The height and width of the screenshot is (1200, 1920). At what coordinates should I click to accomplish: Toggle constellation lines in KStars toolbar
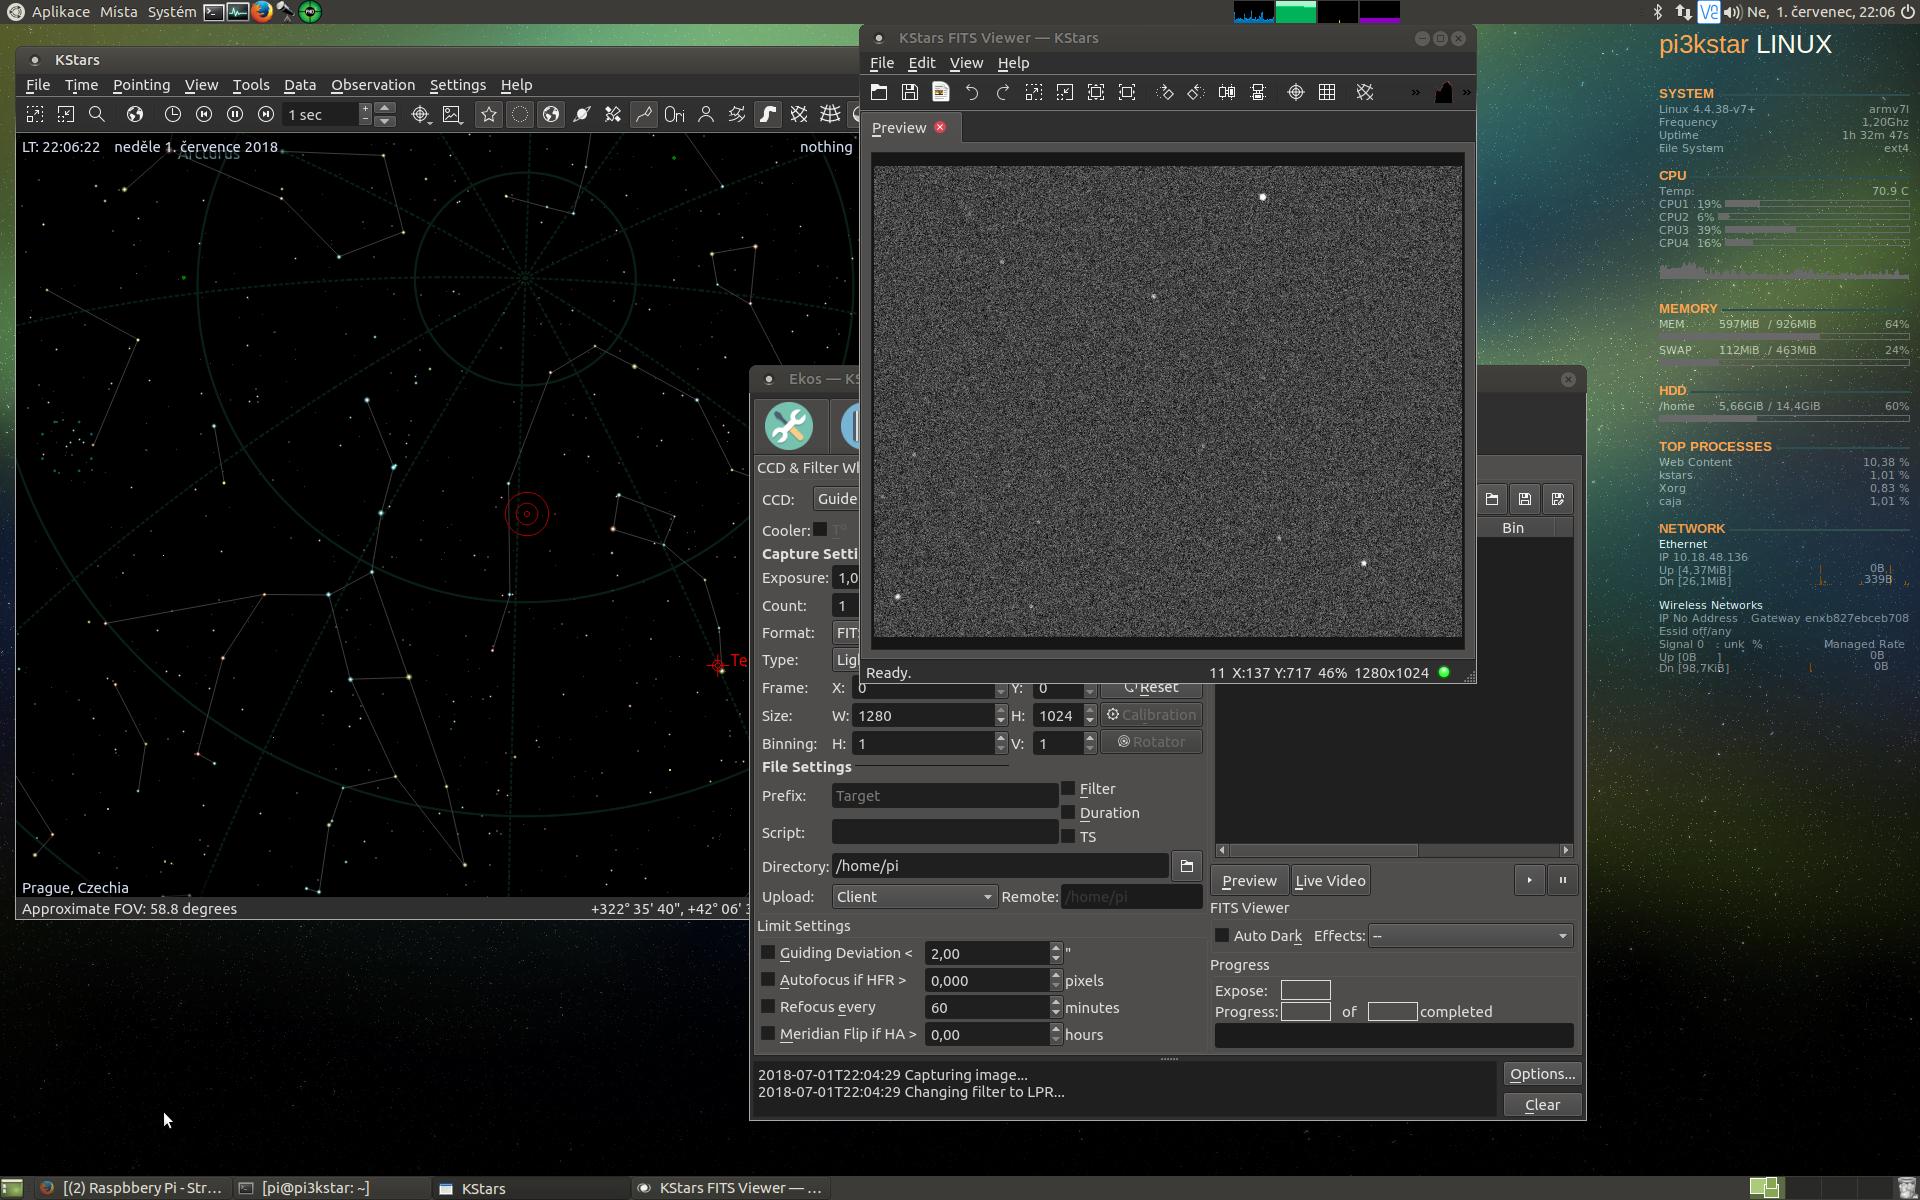coord(643,115)
